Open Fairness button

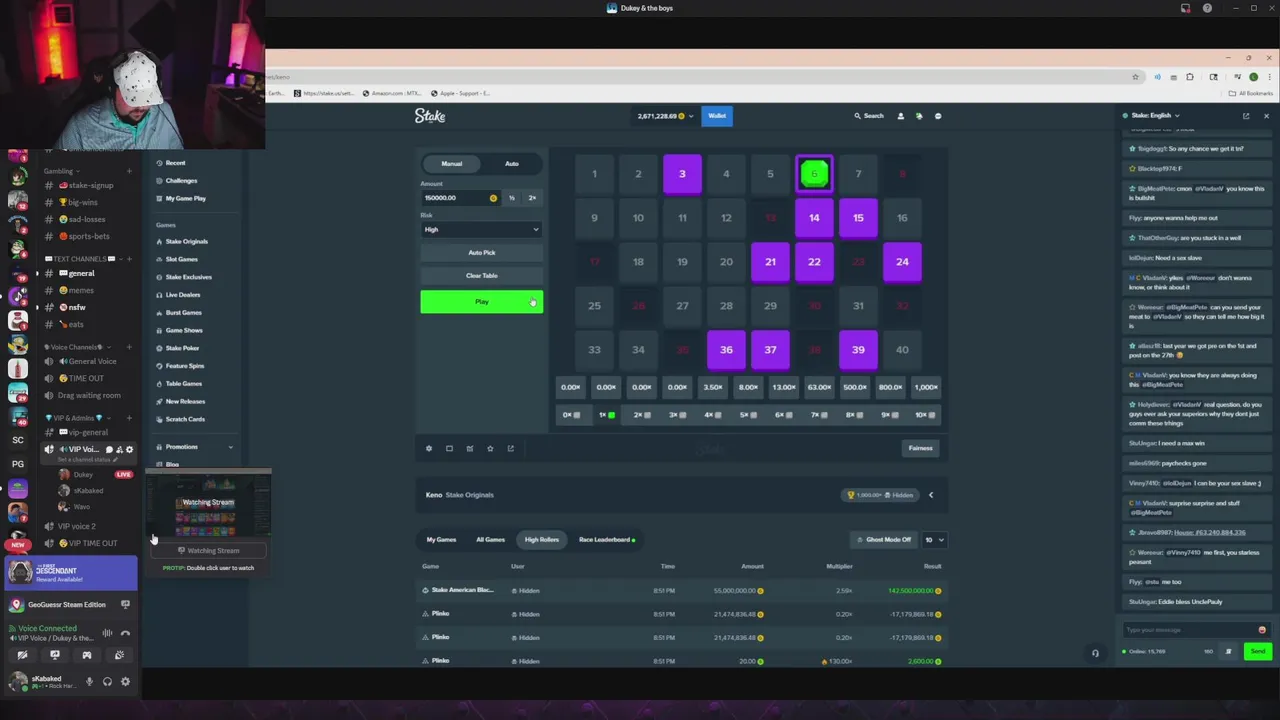pyautogui.click(x=920, y=448)
